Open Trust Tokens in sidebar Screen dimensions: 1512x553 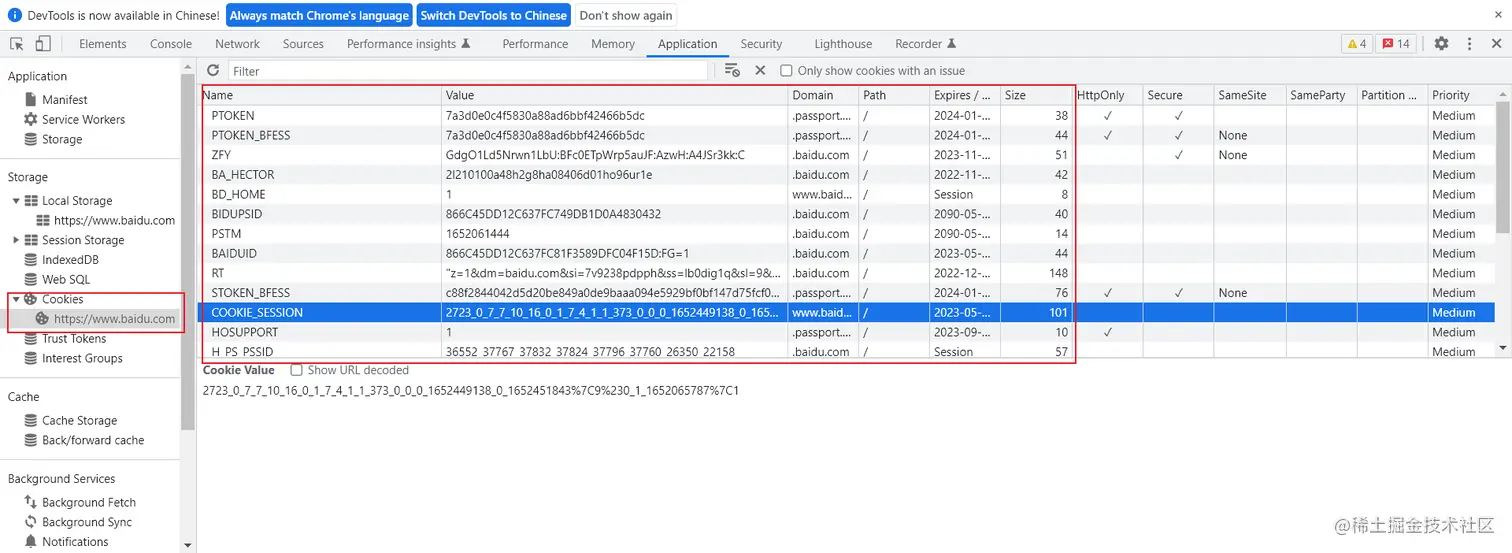74,339
